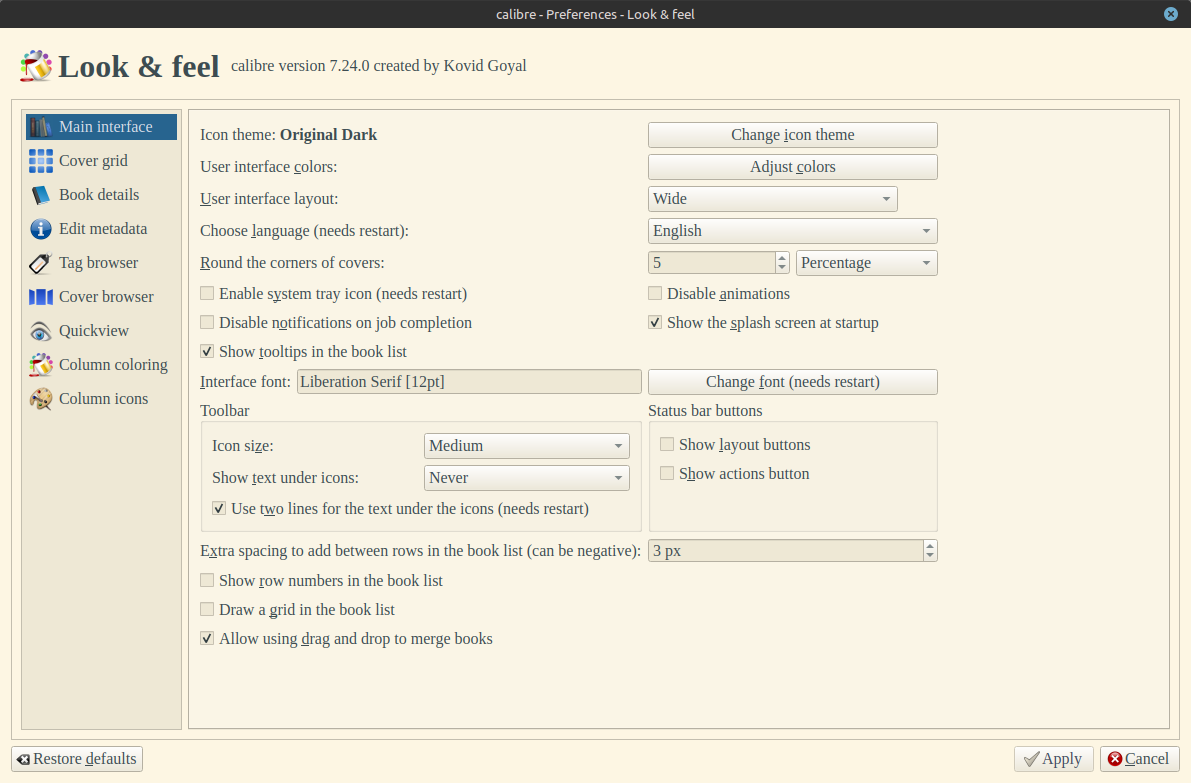Open the Show text under icons dropdown
This screenshot has width=1191, height=783.
pos(526,478)
